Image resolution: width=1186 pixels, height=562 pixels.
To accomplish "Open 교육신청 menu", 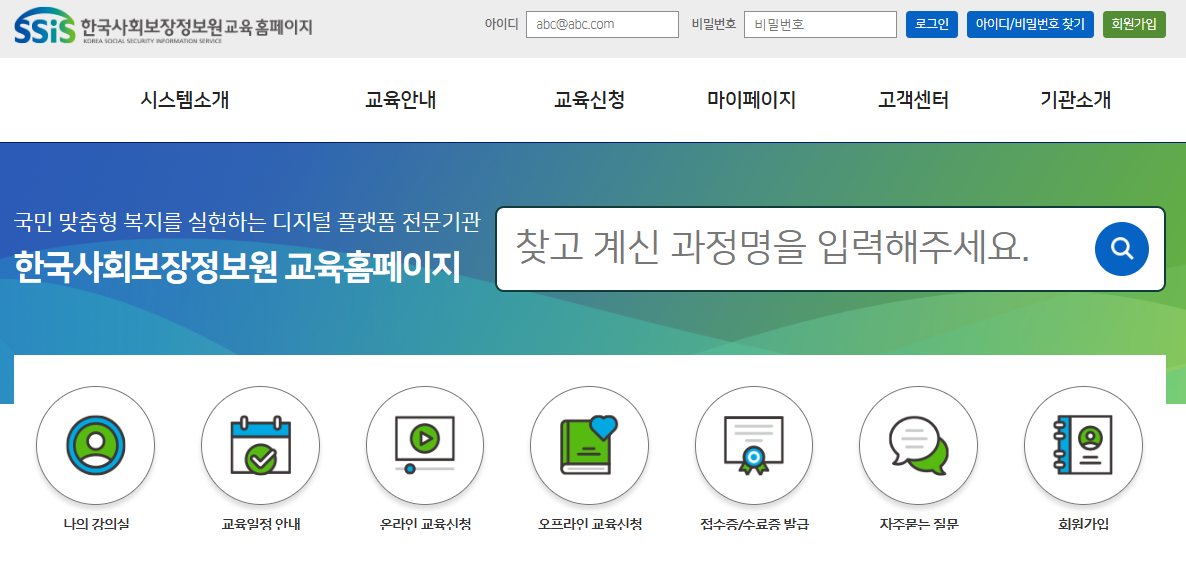I will point(589,100).
